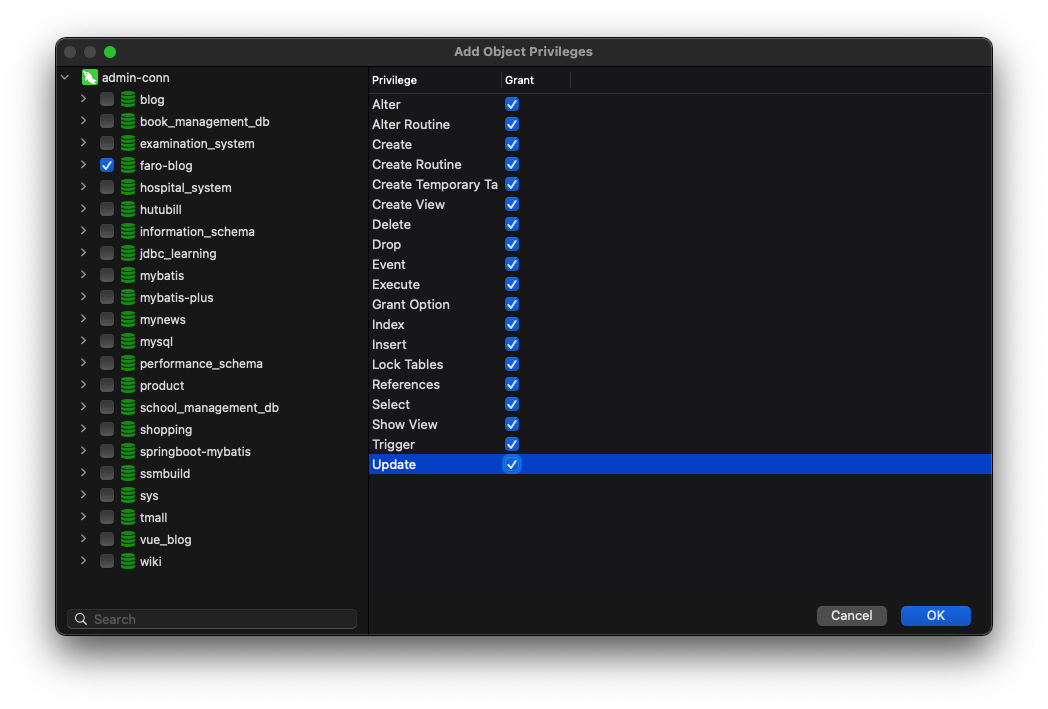
Task: Click the vue_blog database icon
Action: (127, 539)
